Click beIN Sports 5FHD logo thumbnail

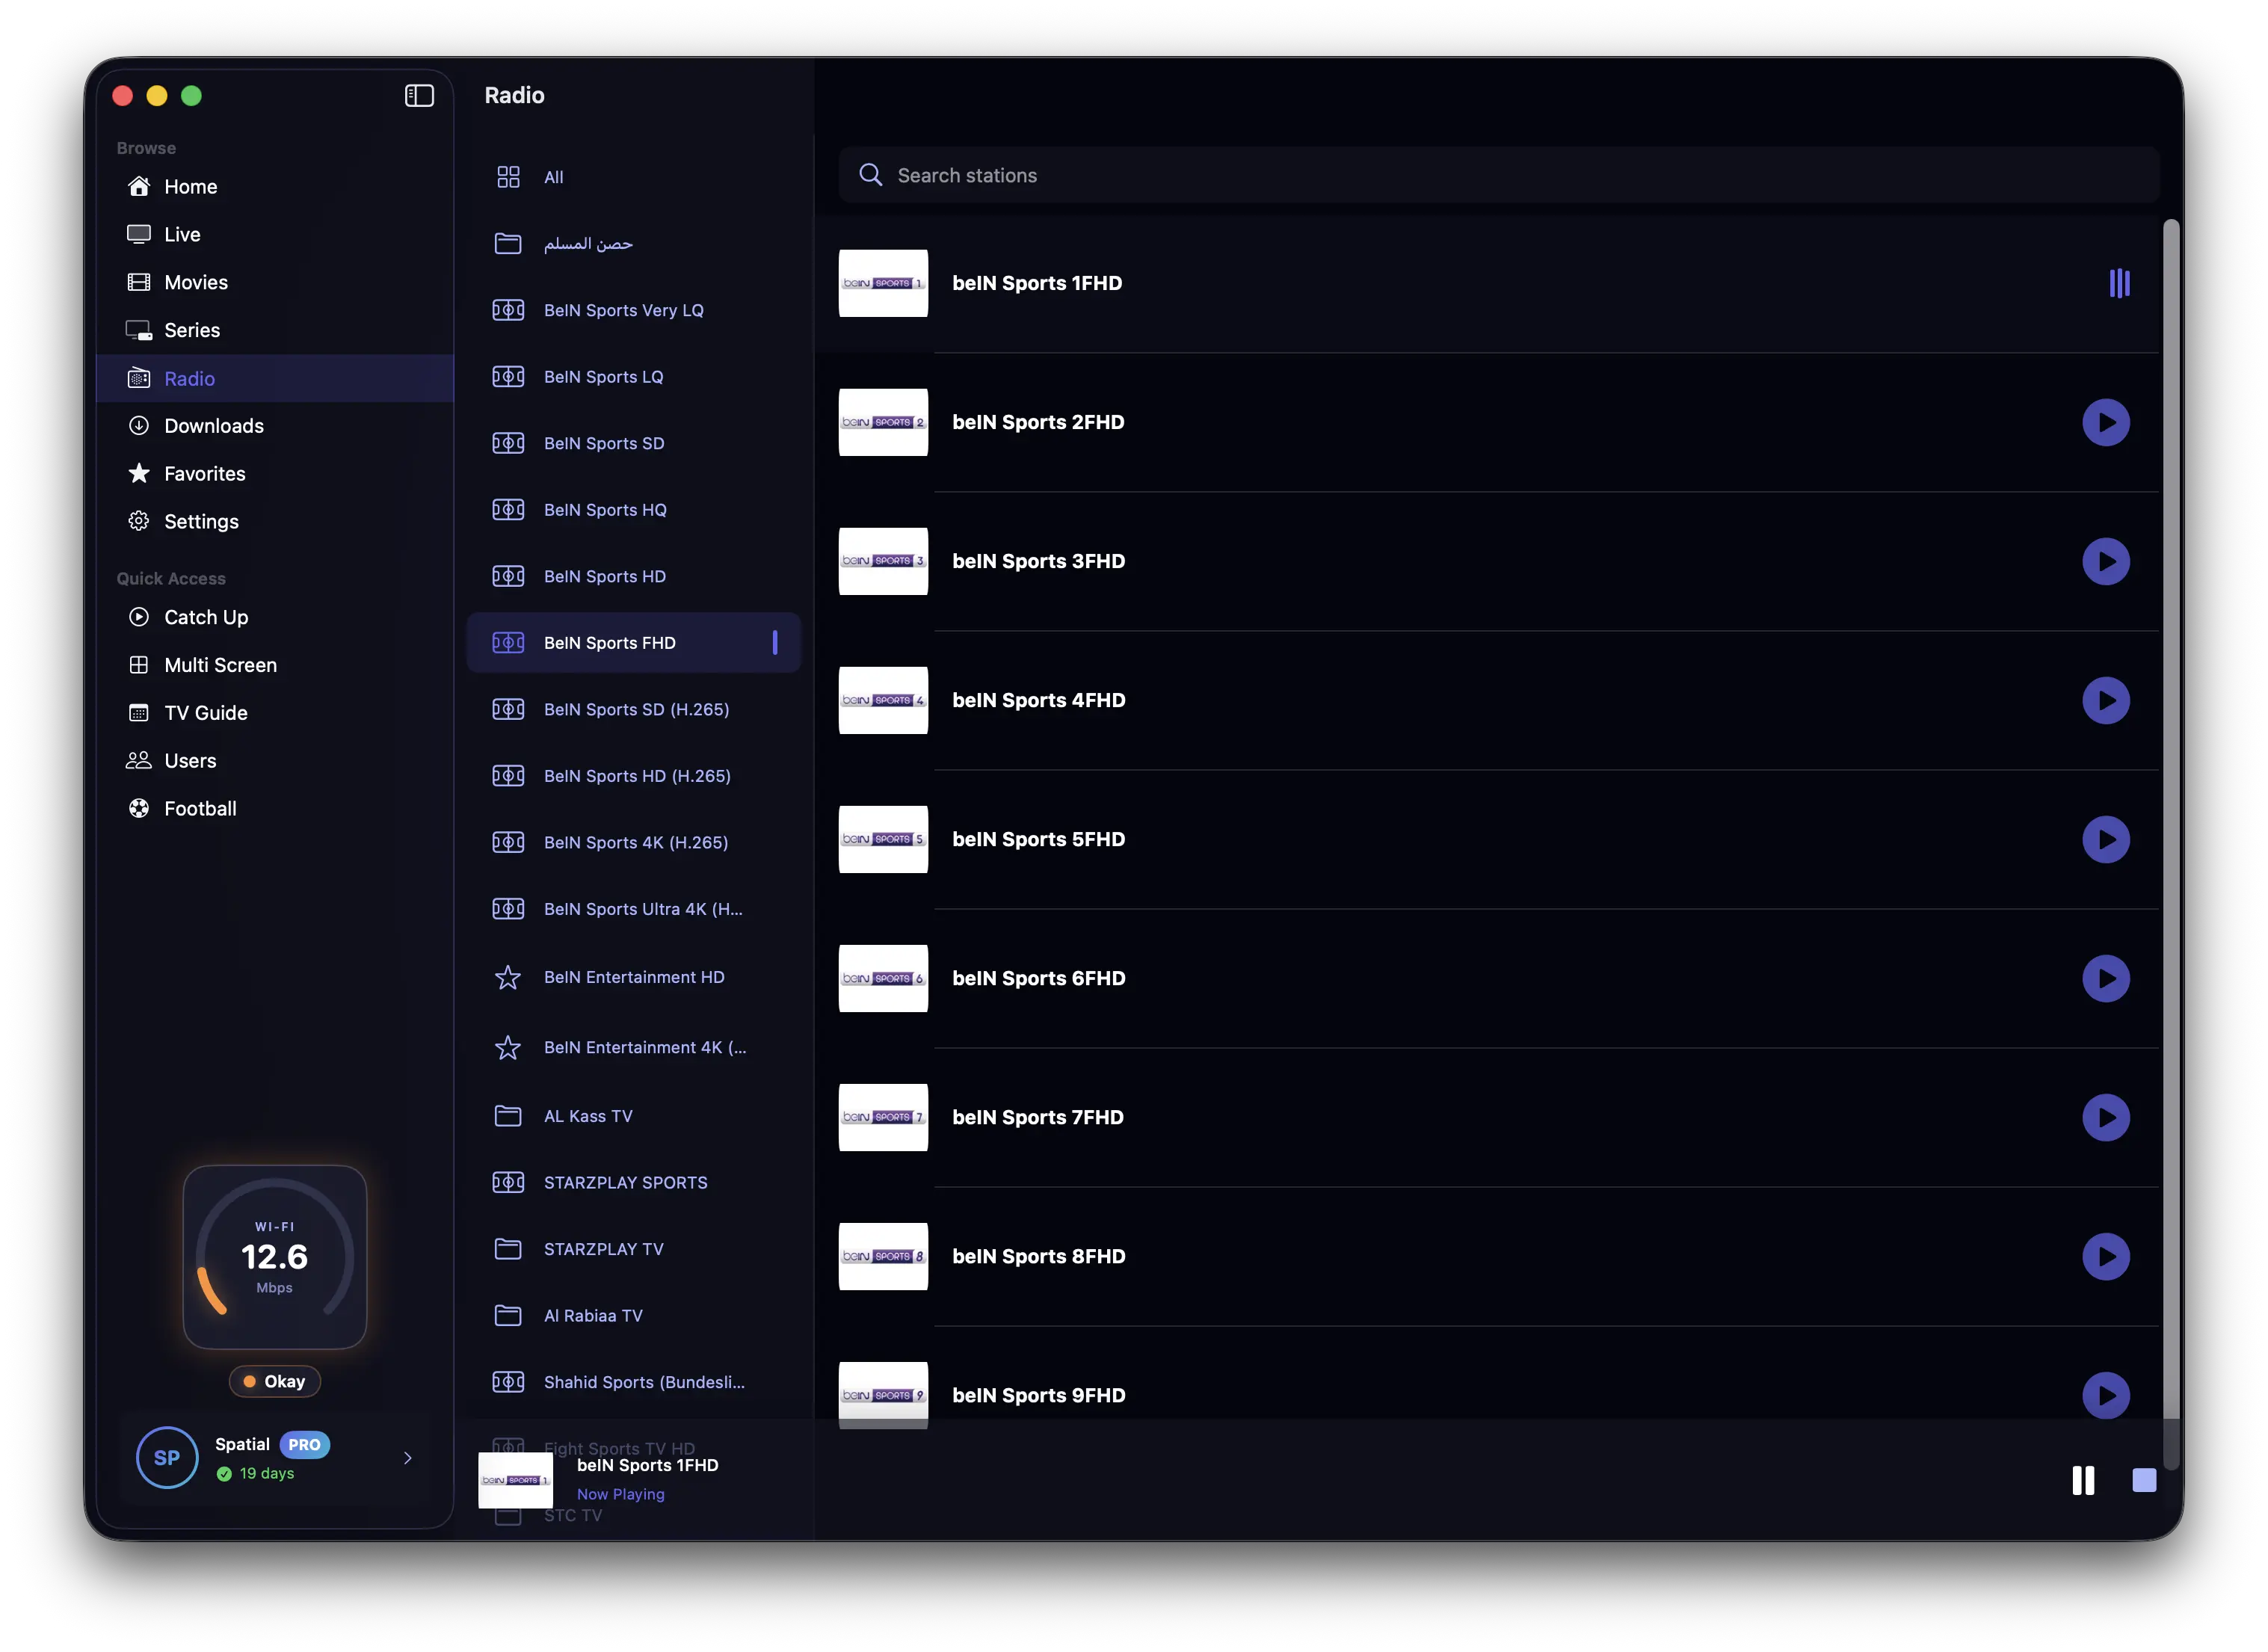883,839
